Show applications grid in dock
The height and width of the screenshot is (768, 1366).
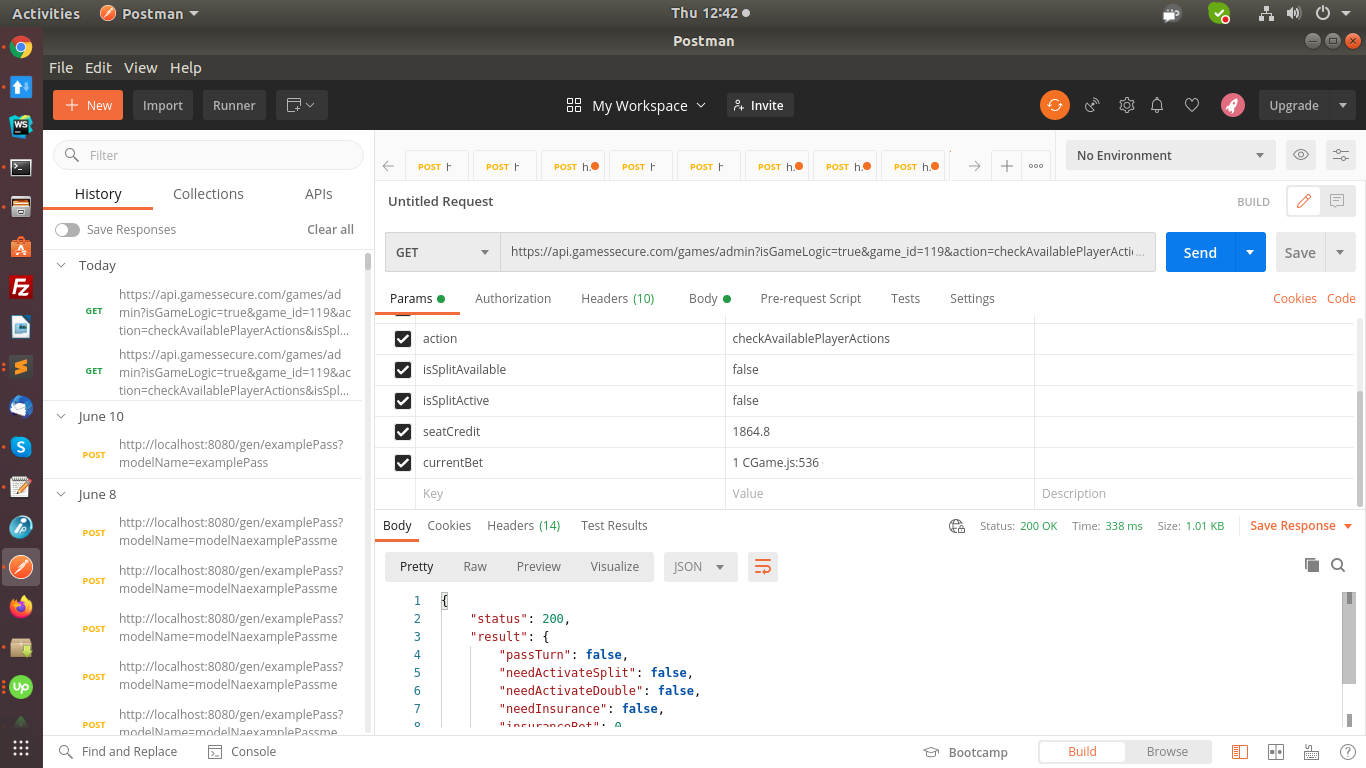point(21,748)
